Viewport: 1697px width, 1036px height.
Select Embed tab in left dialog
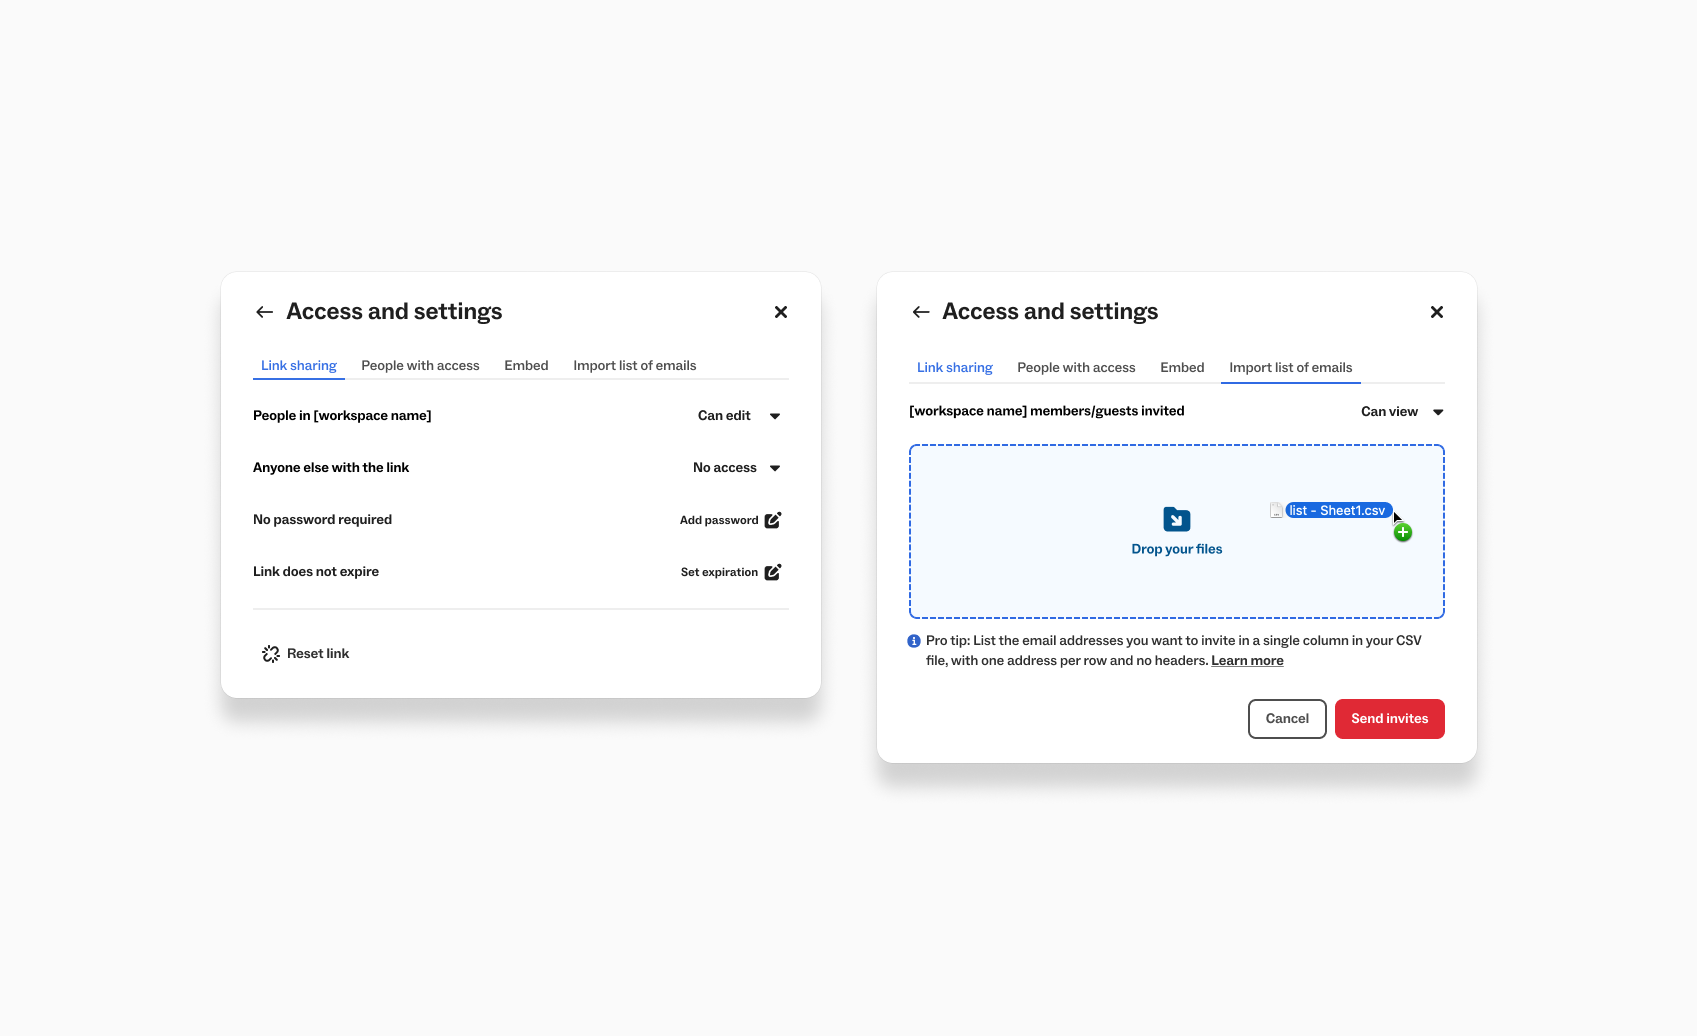pyautogui.click(x=526, y=366)
